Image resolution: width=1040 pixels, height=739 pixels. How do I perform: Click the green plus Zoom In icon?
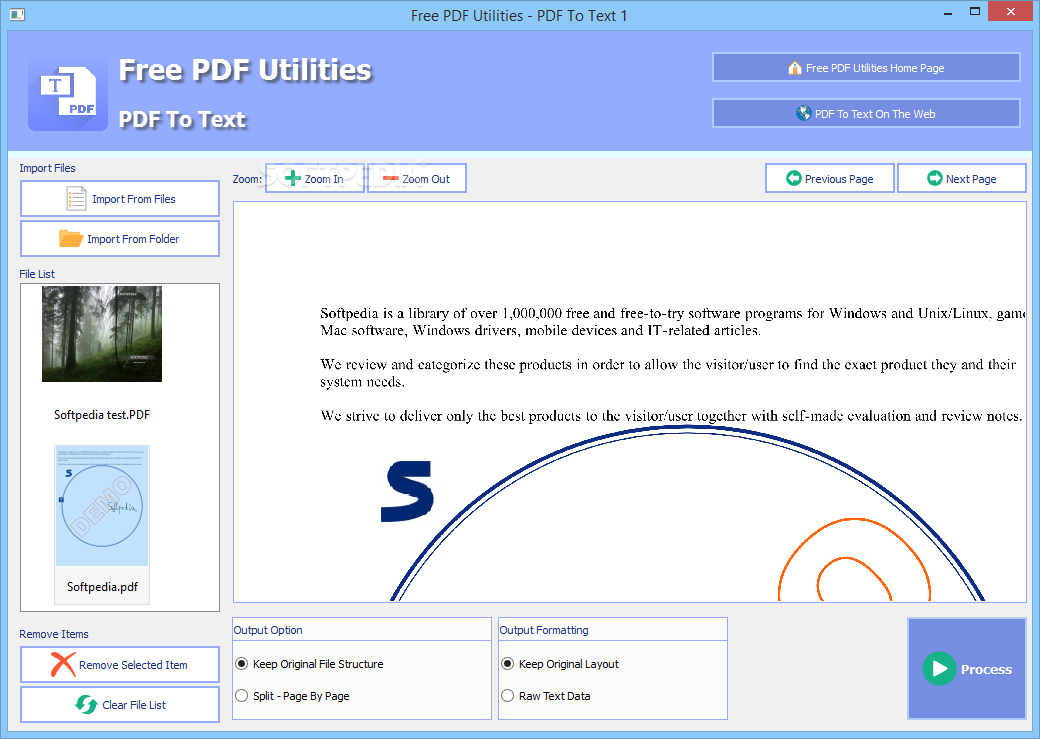(292, 178)
